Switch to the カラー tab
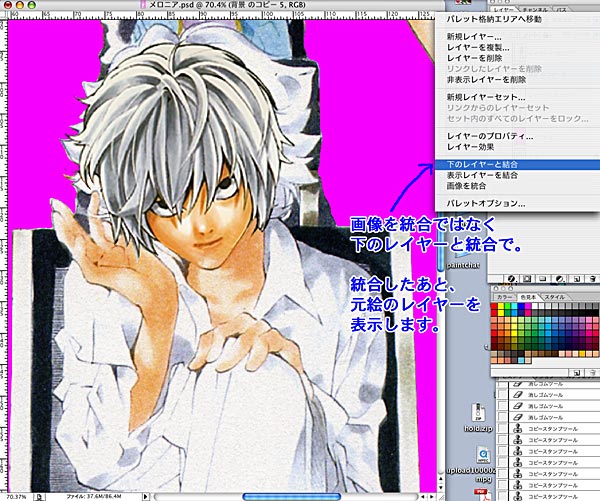Screen dimensions: 600x501 point(505,297)
